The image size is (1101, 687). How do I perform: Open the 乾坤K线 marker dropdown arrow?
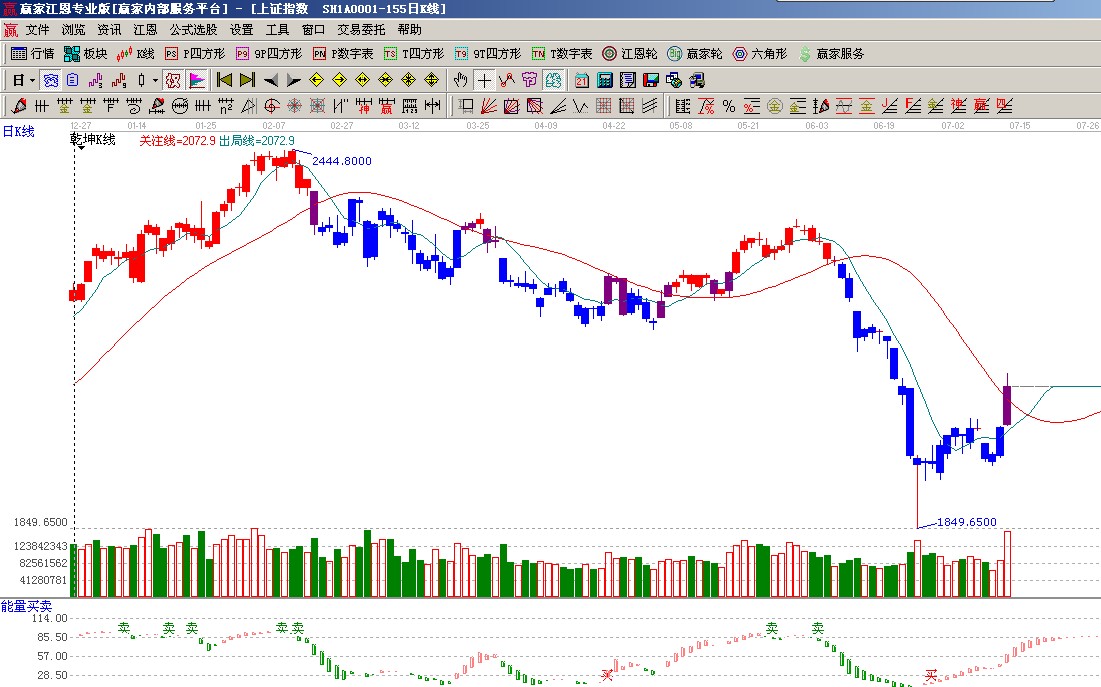pyautogui.click(x=81, y=148)
